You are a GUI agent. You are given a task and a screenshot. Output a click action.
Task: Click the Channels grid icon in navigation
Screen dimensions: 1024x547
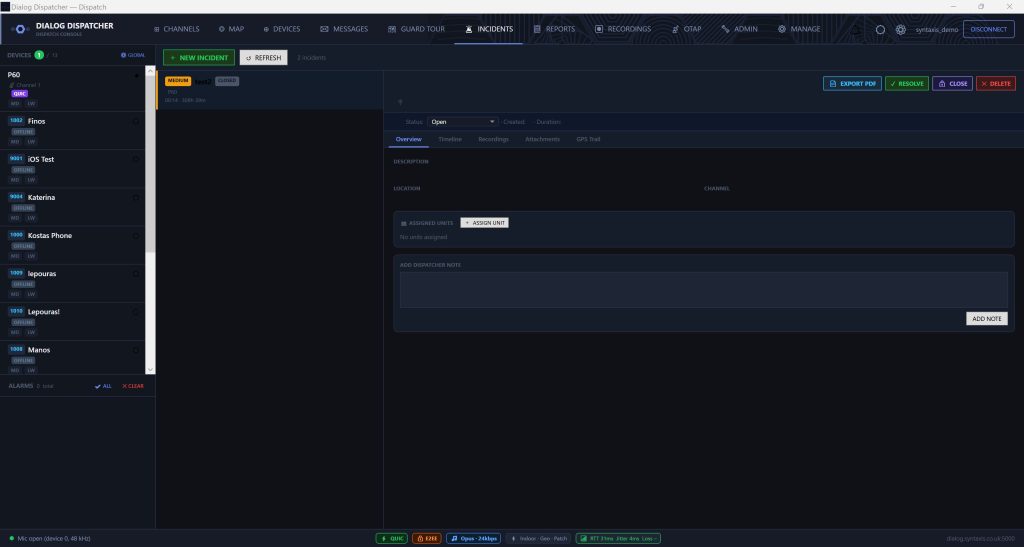pos(157,29)
